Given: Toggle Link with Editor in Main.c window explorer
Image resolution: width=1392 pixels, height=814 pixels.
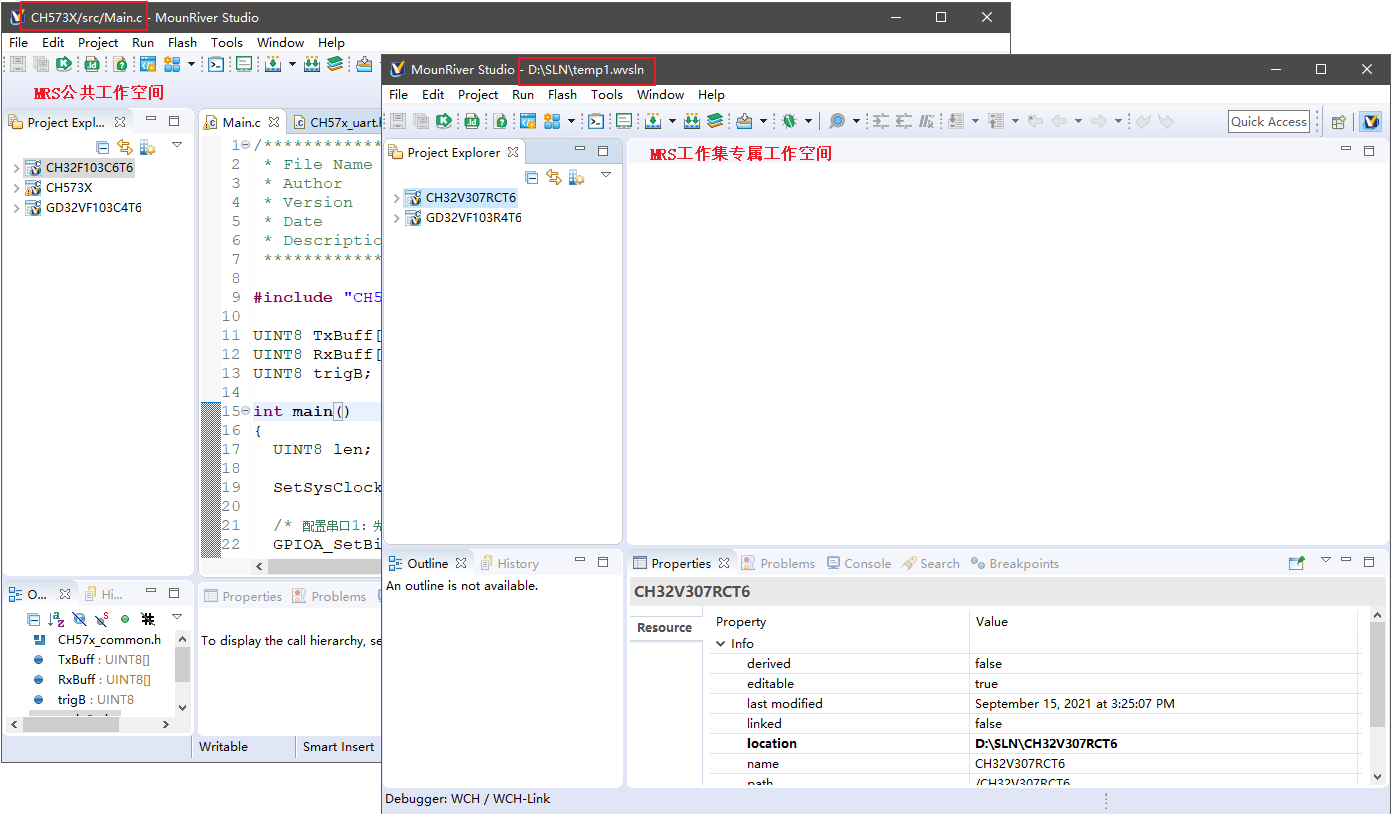Looking at the screenshot, I should [x=125, y=148].
